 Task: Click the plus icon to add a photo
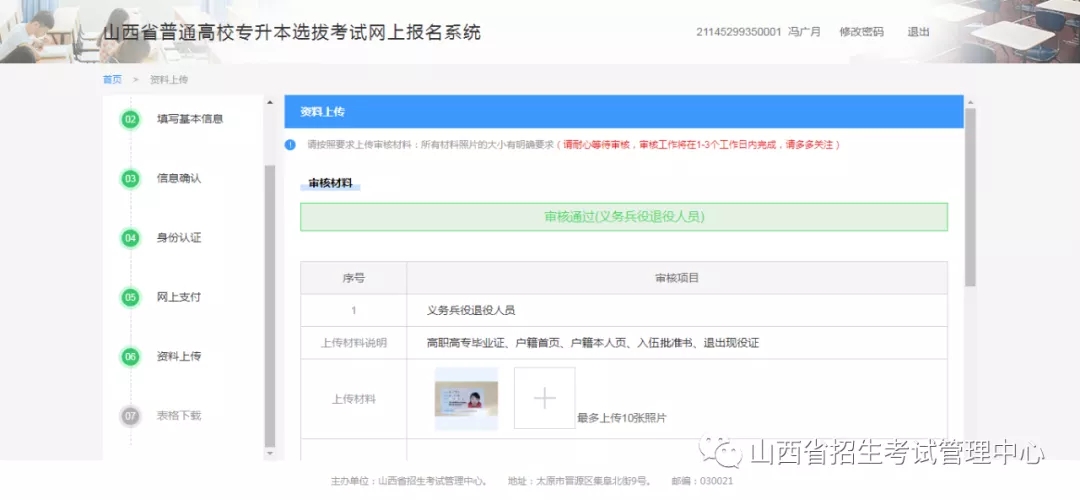coord(544,398)
